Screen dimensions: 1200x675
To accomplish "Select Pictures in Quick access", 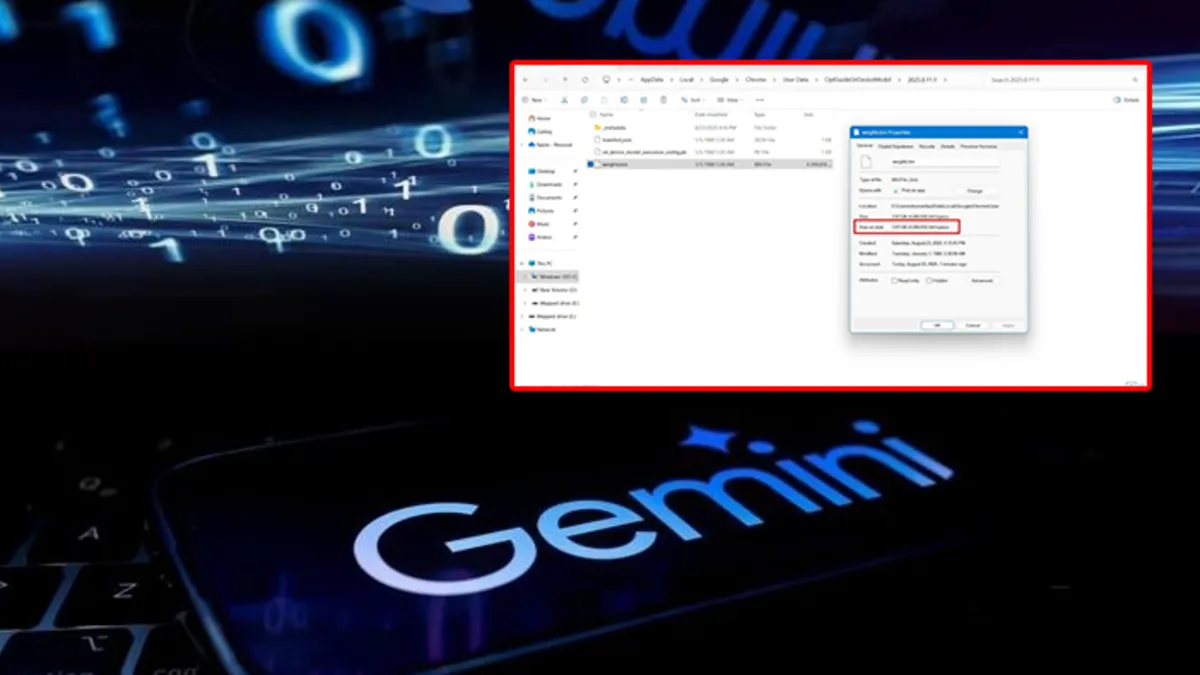I will [543, 211].
